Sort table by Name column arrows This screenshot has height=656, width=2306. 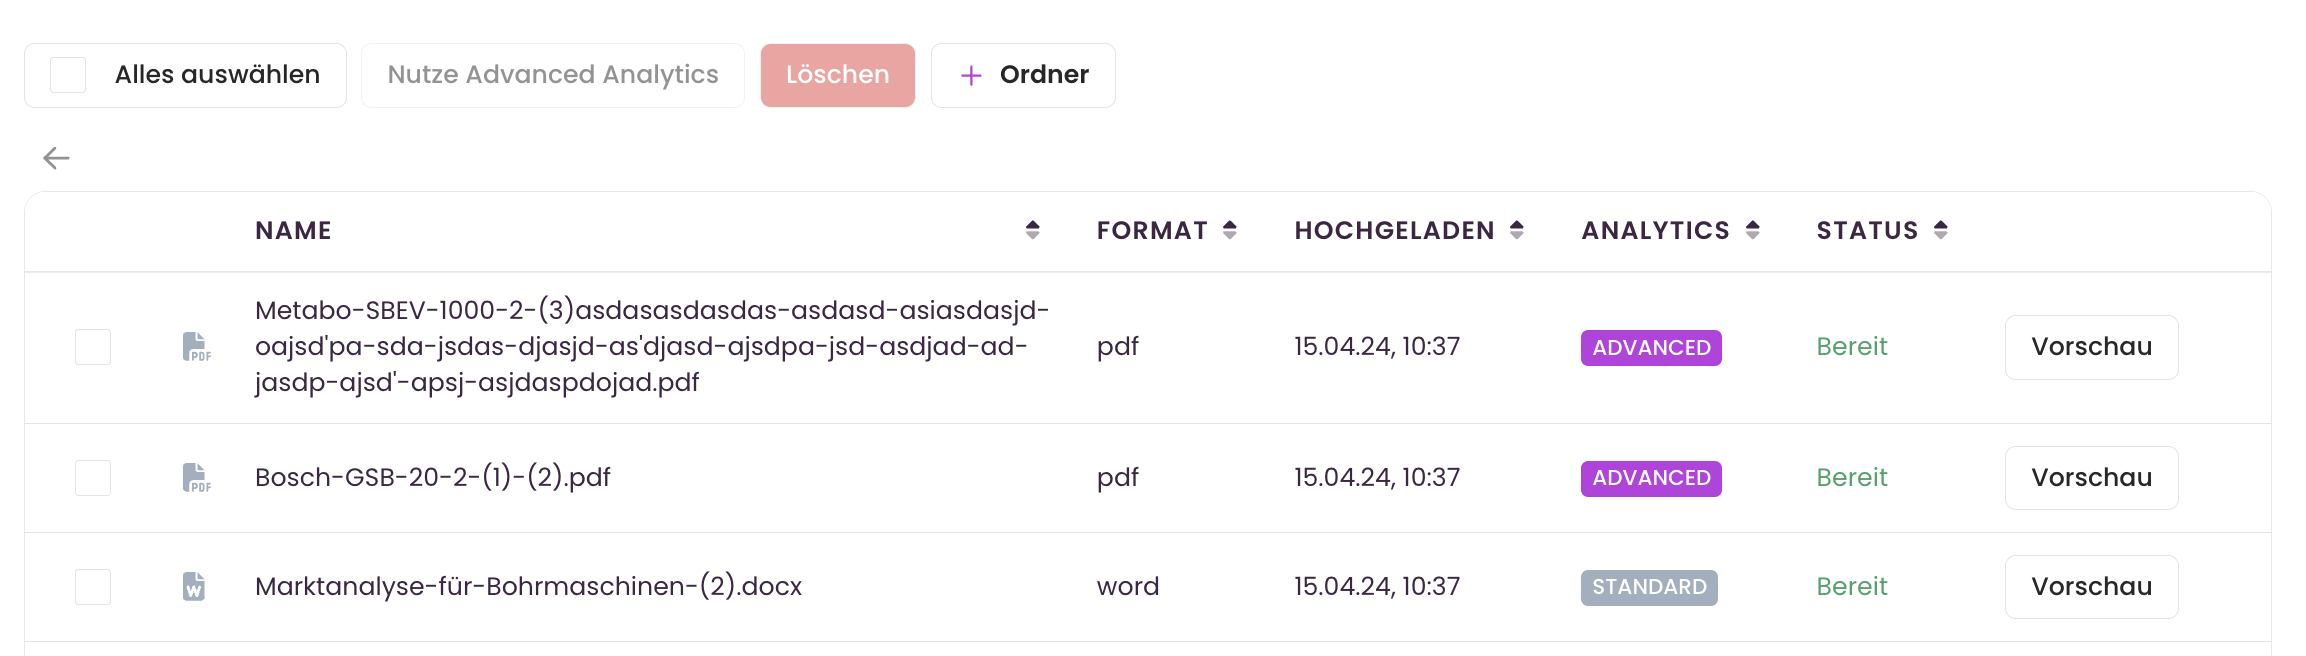[x=1032, y=230]
